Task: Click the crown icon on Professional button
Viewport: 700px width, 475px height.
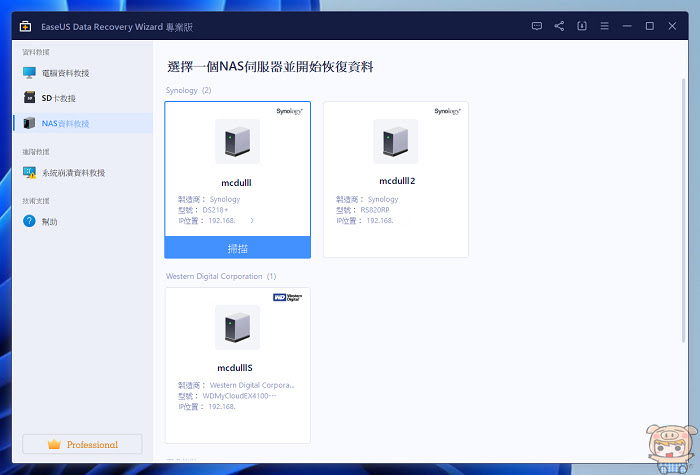Action: tap(54, 444)
